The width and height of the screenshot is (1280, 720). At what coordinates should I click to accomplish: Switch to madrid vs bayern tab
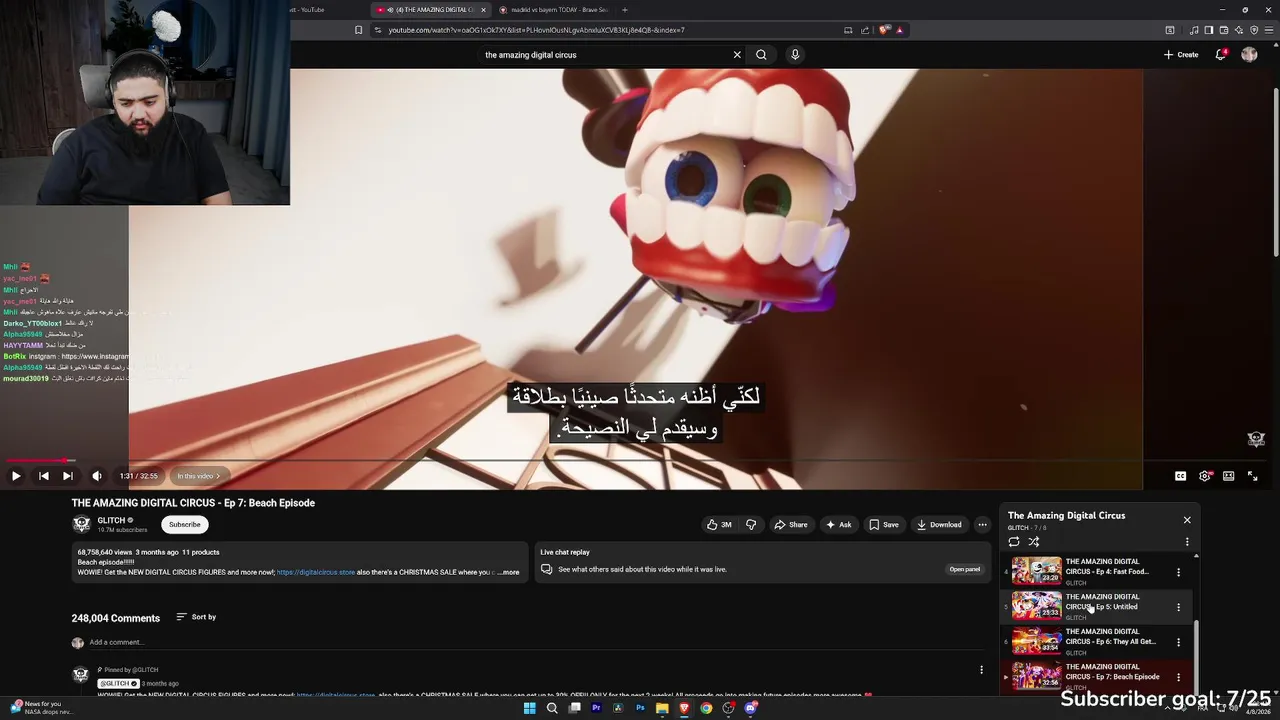[558, 10]
